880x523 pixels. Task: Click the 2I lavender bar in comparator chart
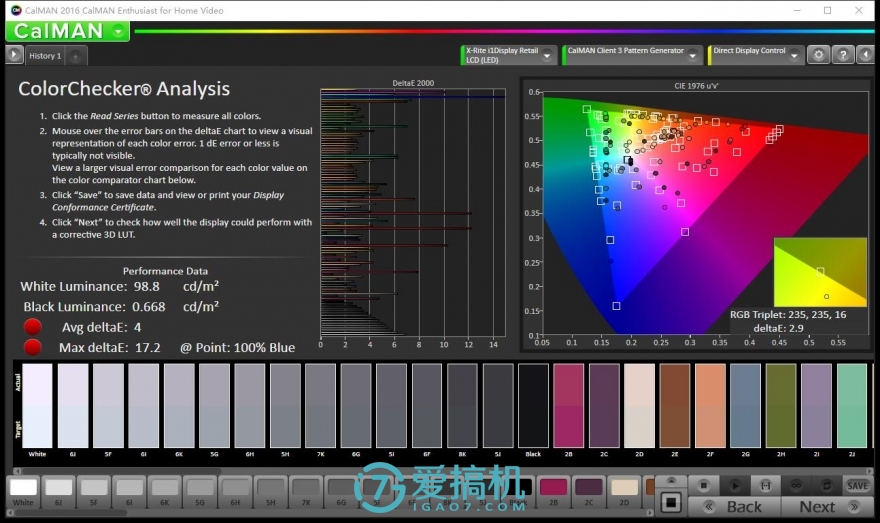pyautogui.click(x=816, y=406)
